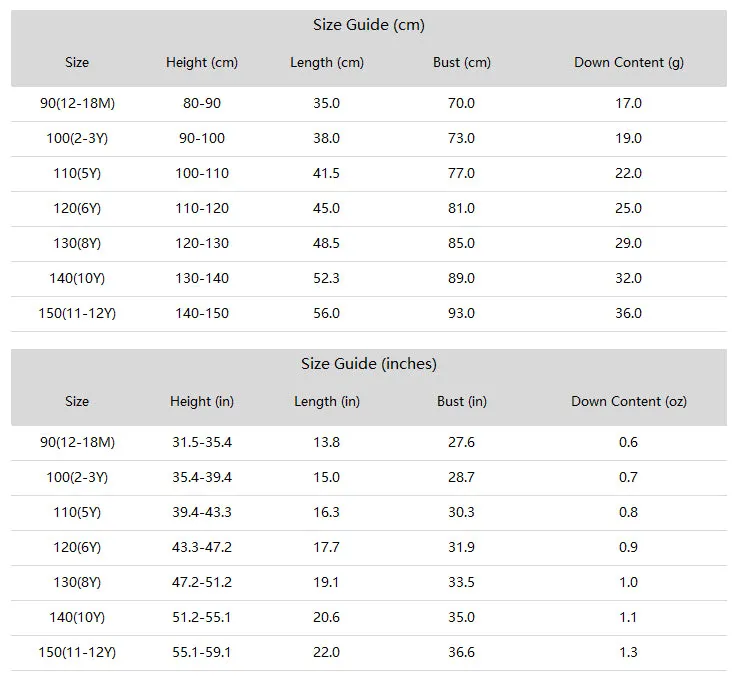Click the Size Guide (cm) table title
Image resolution: width=753 pixels, height=686 pixels.
pyautogui.click(x=369, y=24)
